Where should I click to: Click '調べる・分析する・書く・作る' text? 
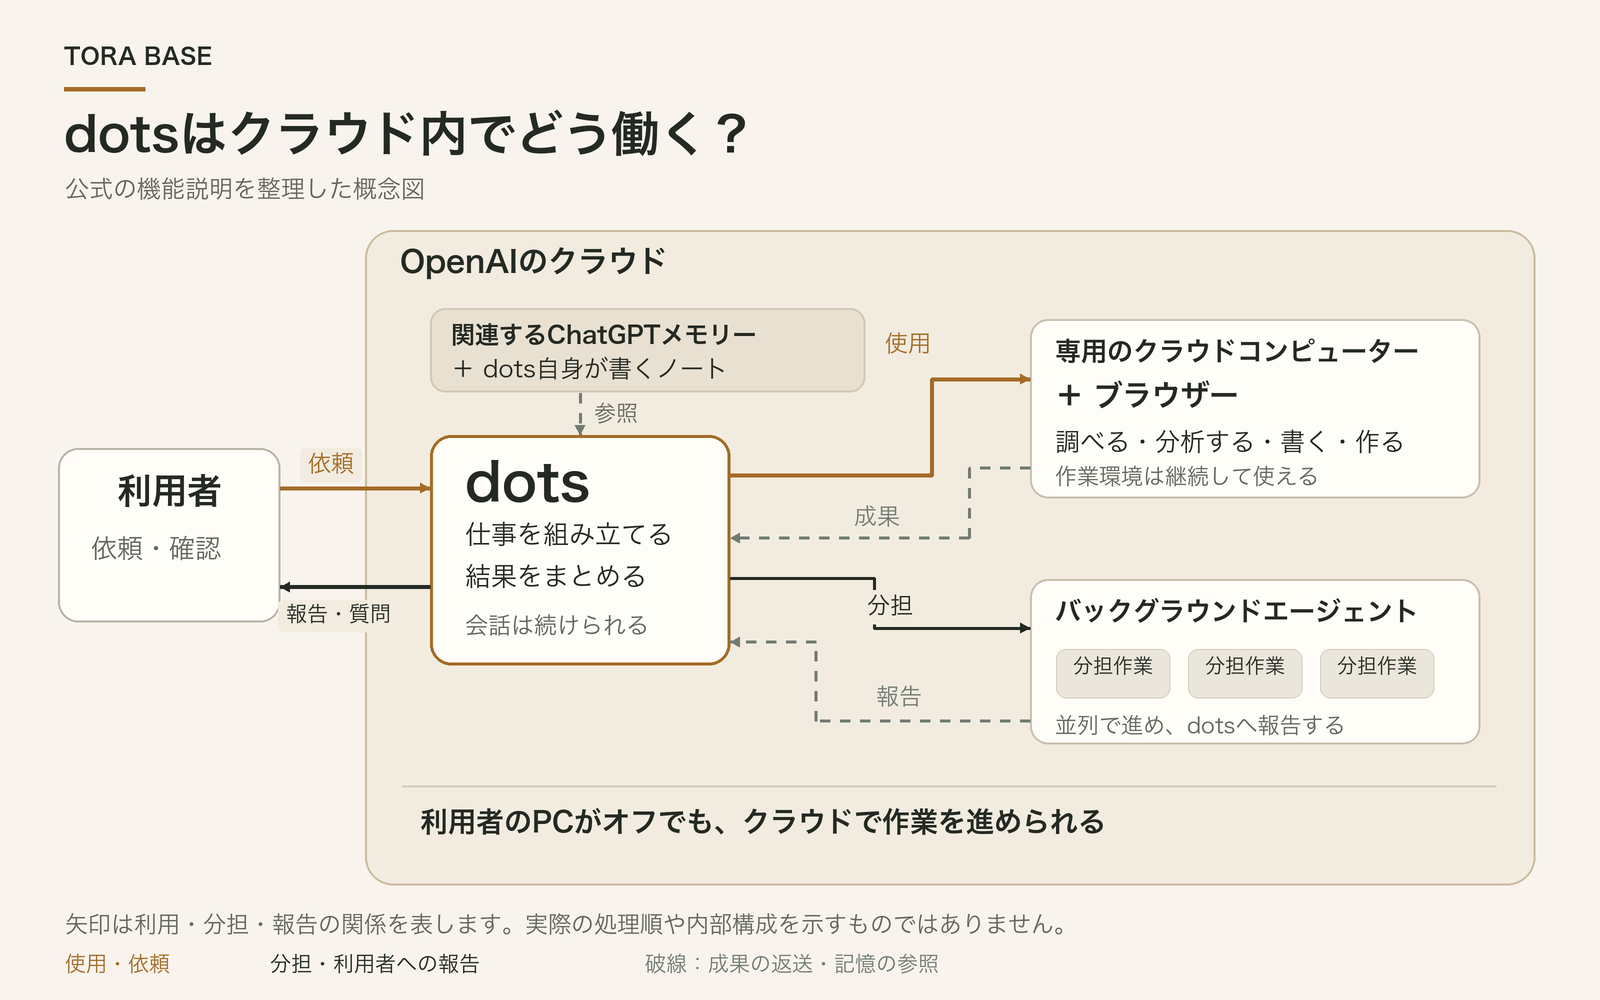[x=1230, y=442]
